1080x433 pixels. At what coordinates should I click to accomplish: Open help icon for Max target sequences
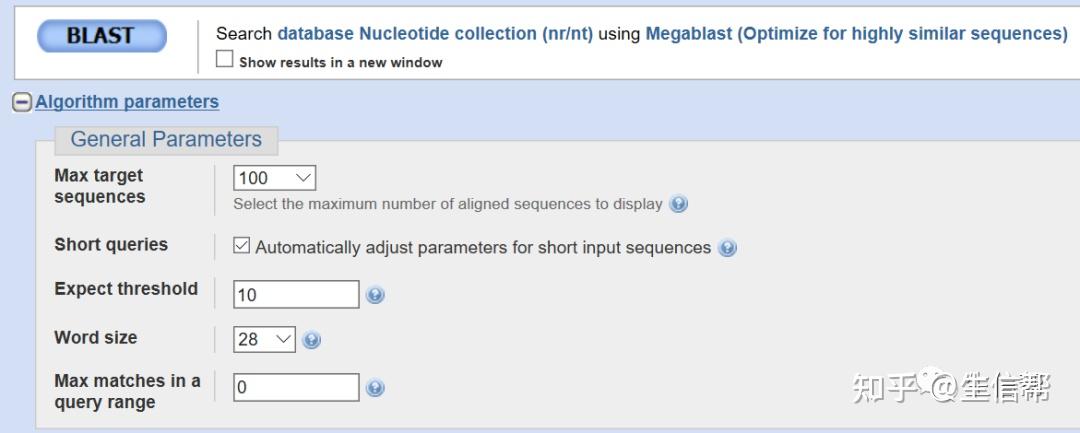679,204
